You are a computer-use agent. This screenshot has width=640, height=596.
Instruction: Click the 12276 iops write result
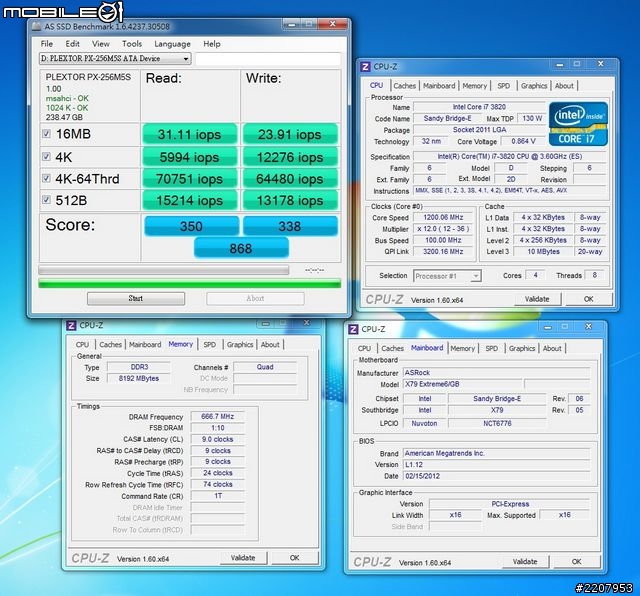(x=290, y=157)
